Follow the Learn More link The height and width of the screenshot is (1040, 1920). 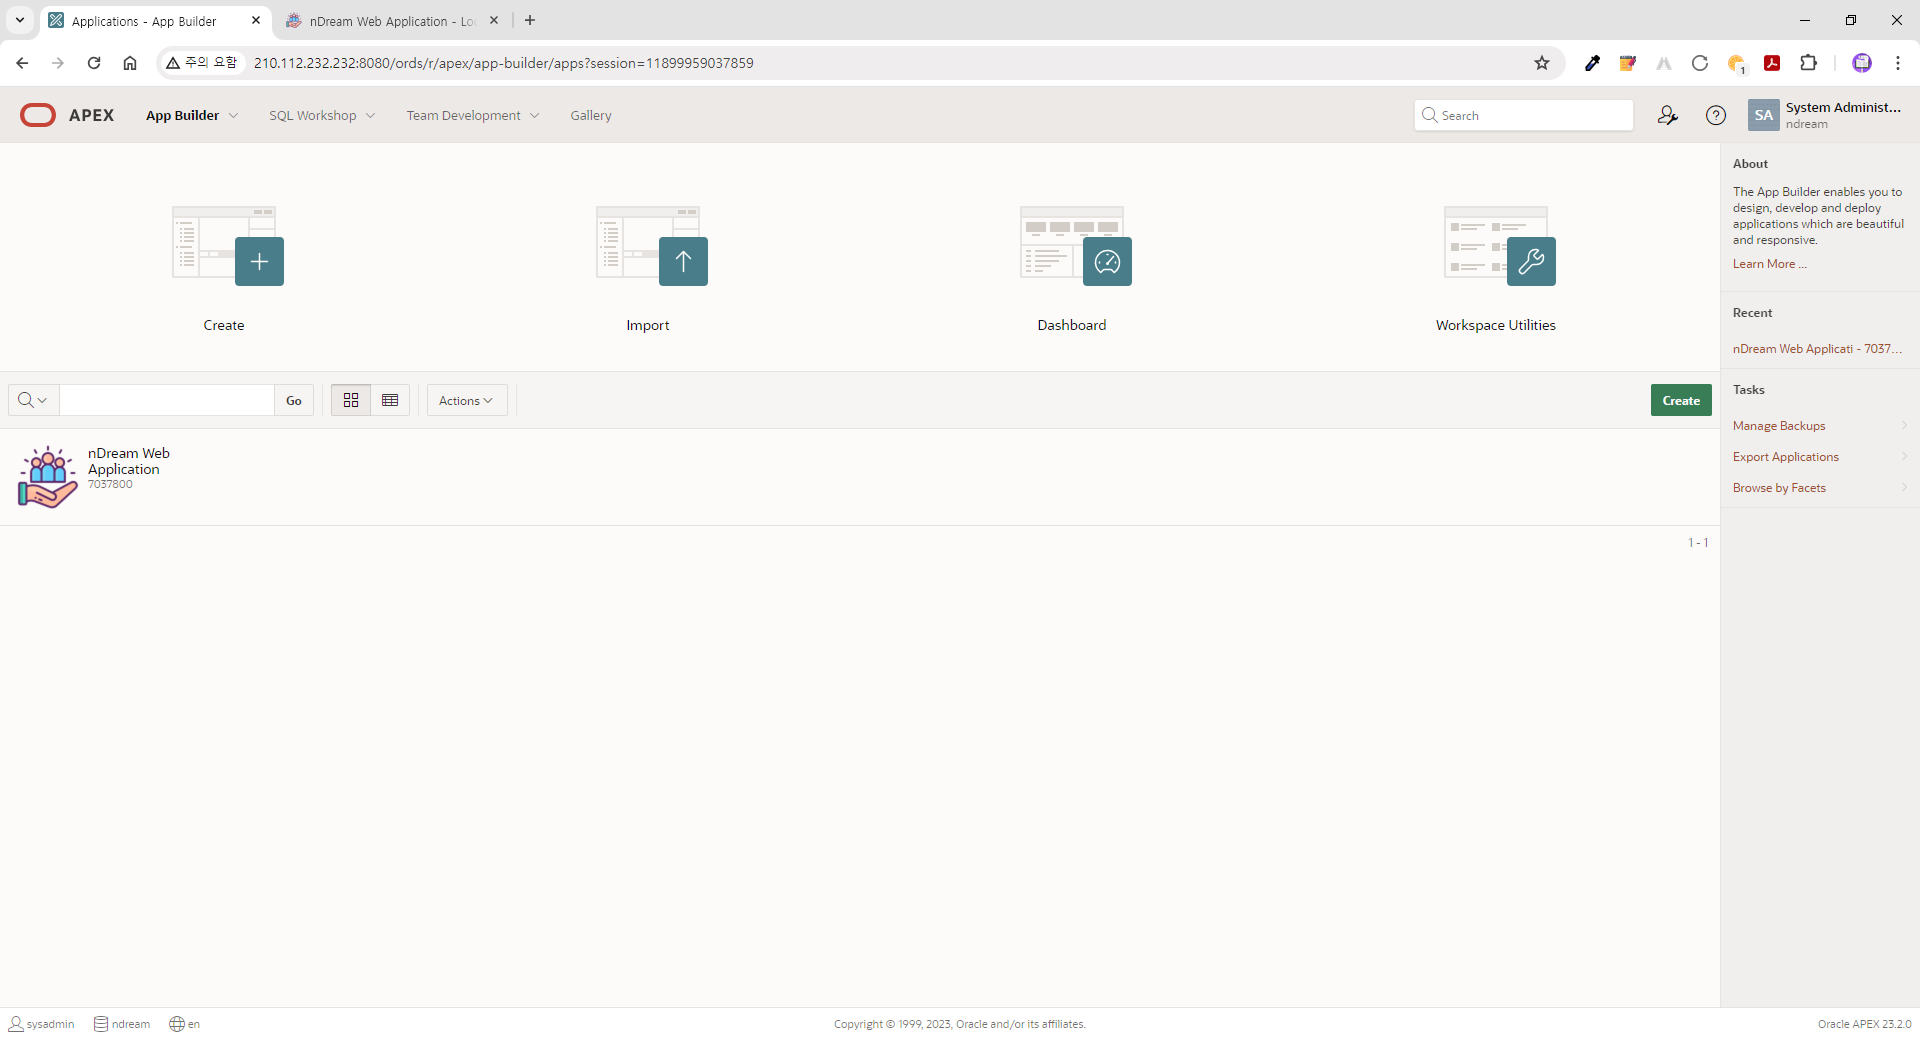1769,264
